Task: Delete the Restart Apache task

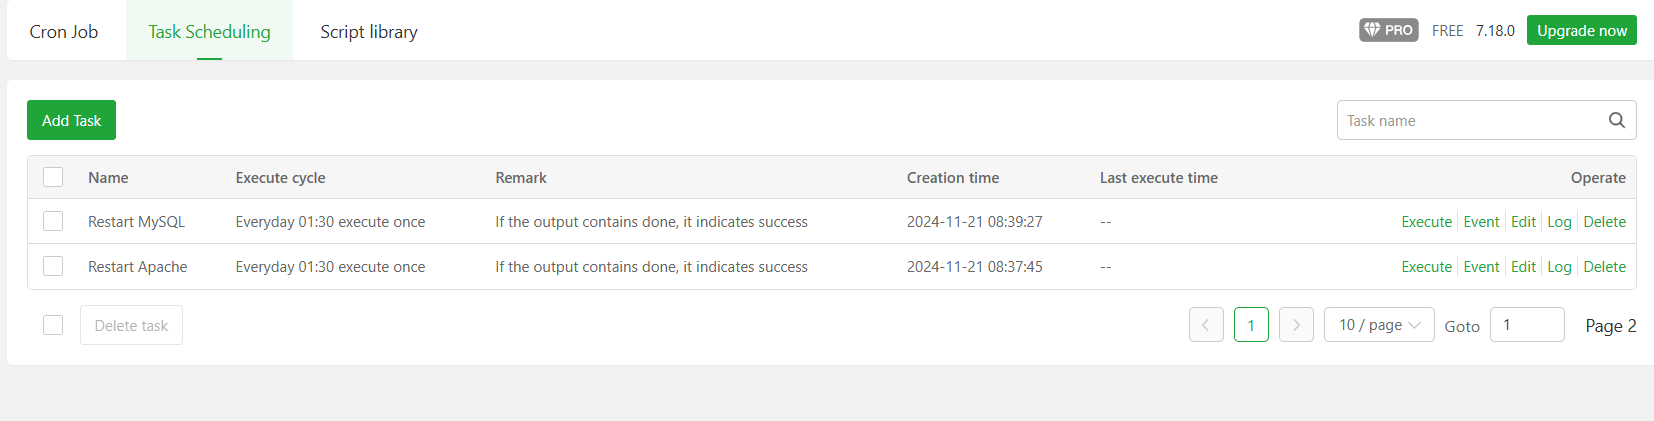Action: coord(1604,267)
